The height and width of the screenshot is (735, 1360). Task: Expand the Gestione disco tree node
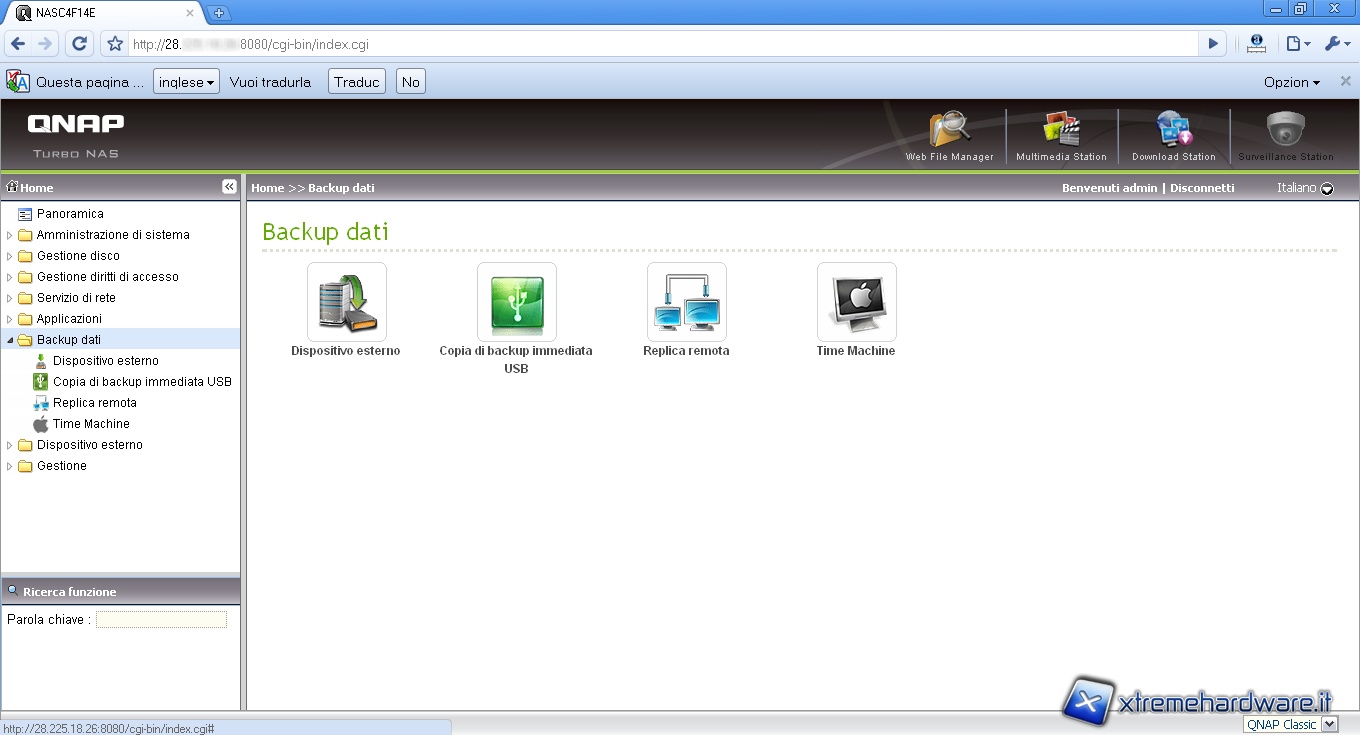(10, 257)
